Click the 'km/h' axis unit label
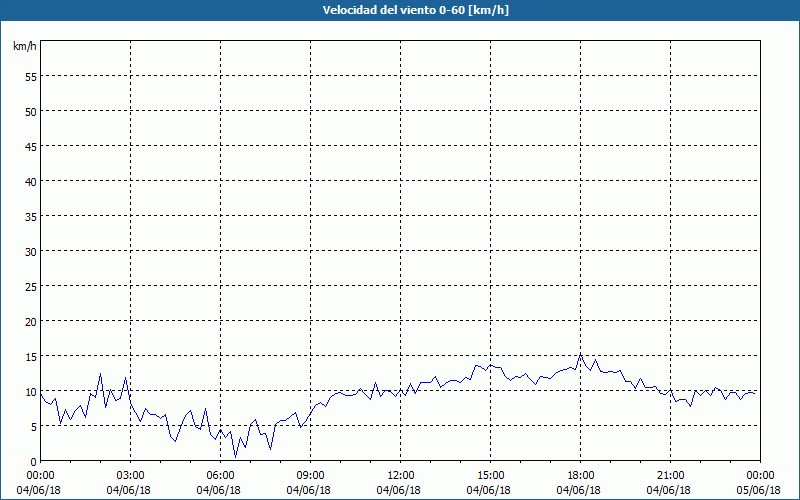 point(25,46)
